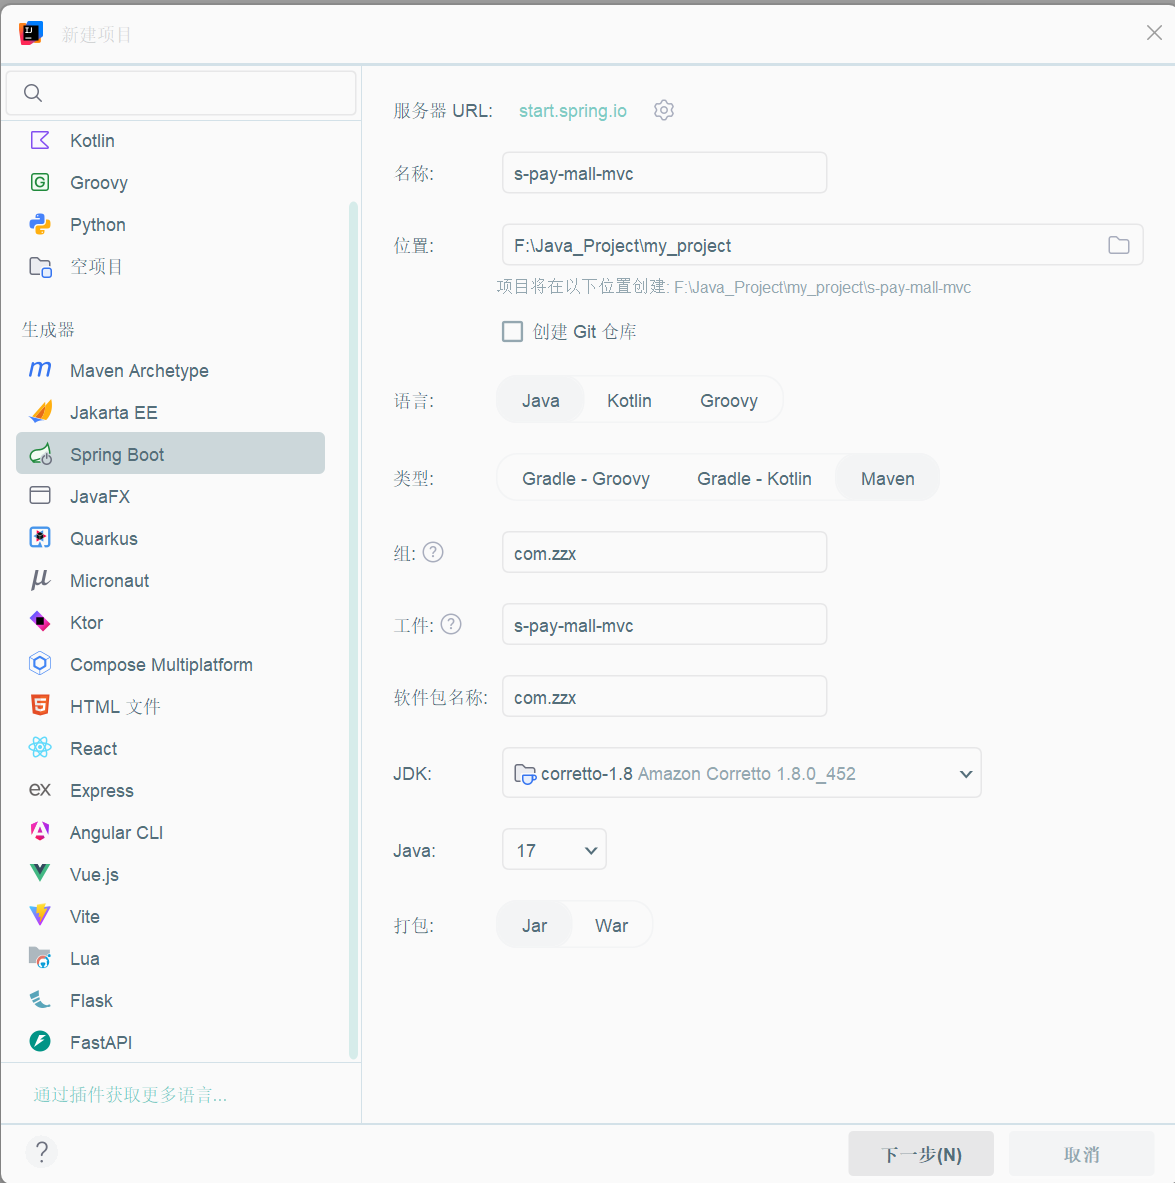1175x1183 pixels.
Task: Select War packaging
Action: click(611, 925)
